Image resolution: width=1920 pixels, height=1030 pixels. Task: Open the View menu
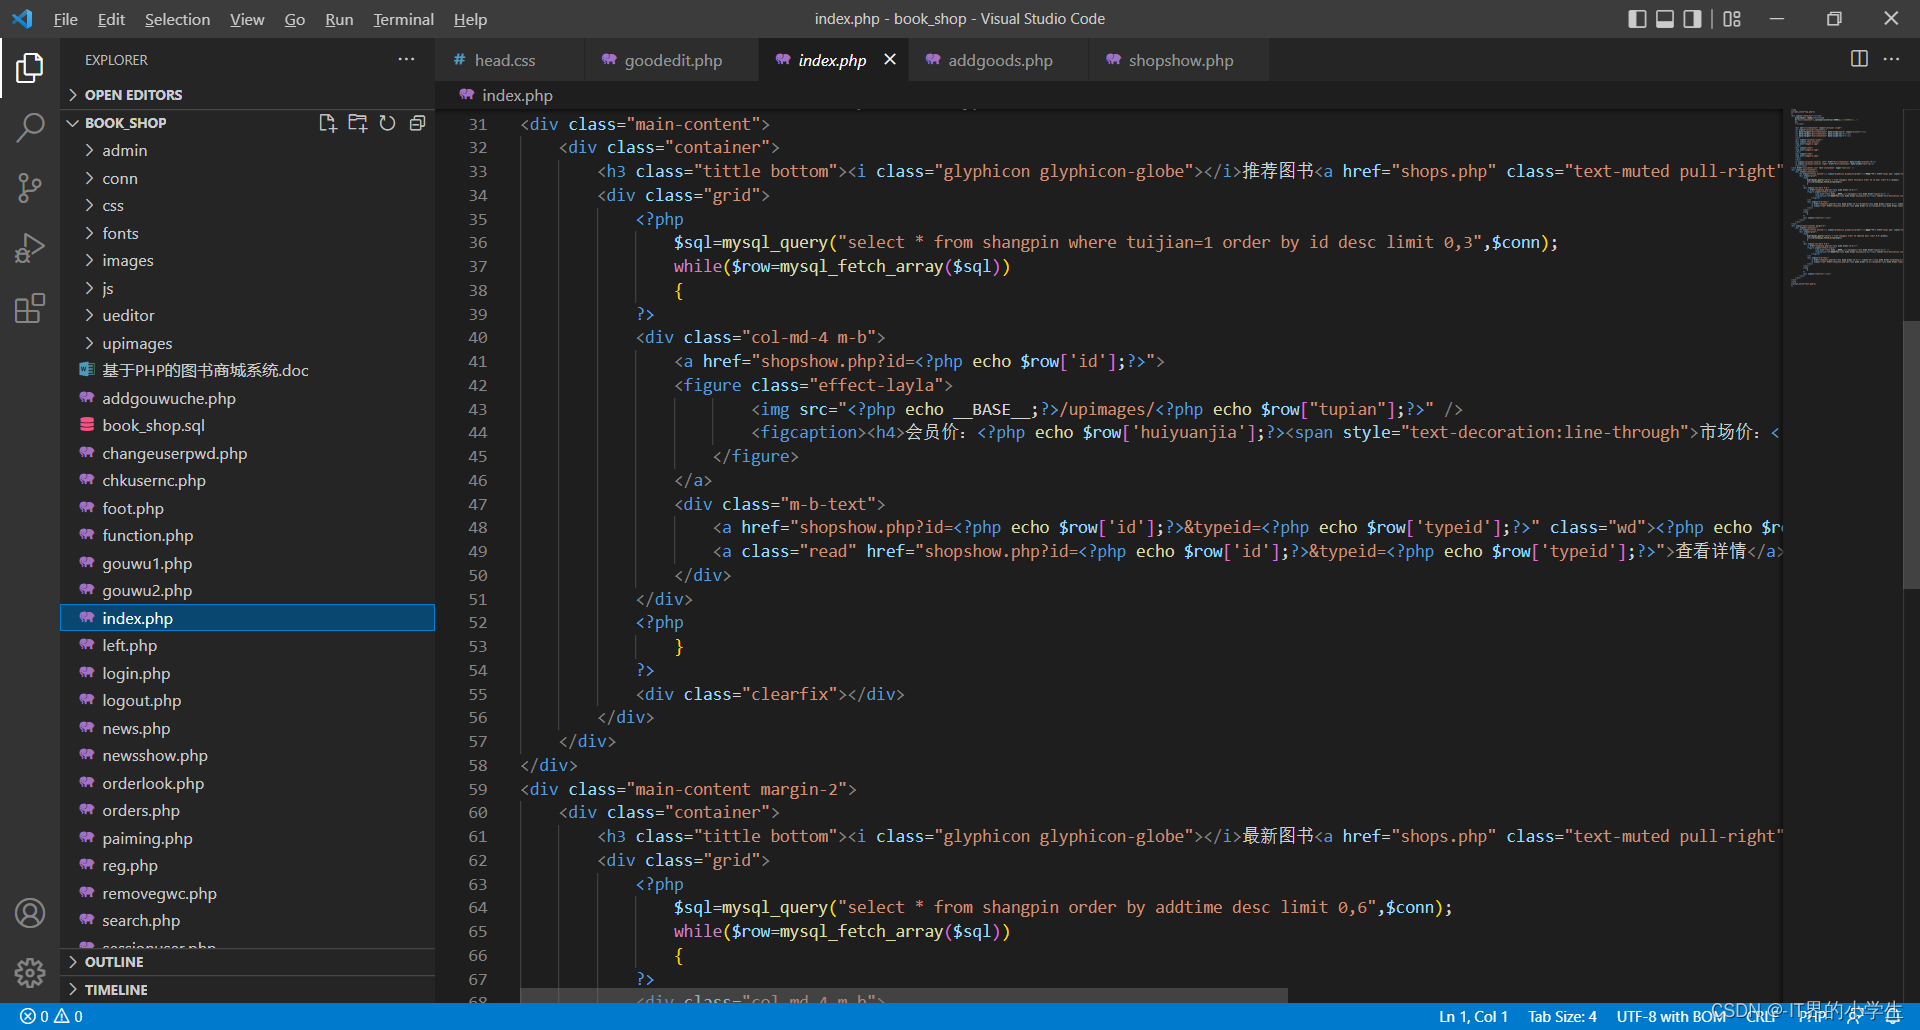point(247,19)
